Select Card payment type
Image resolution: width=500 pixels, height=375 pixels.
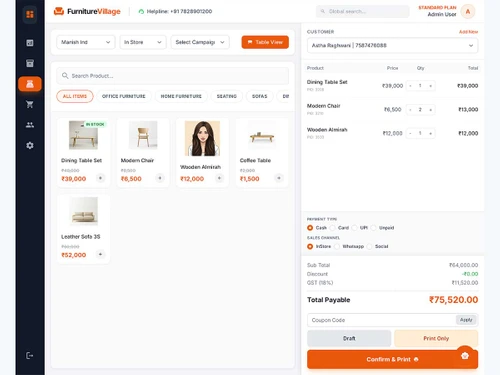[x=332, y=228]
